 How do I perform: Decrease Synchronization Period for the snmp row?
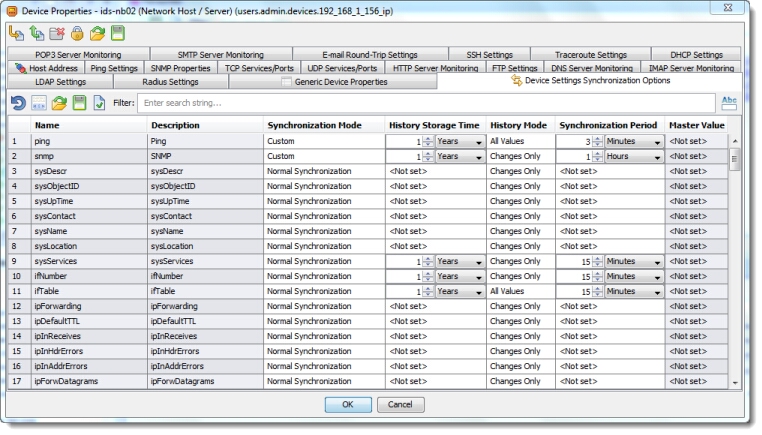[596, 160]
